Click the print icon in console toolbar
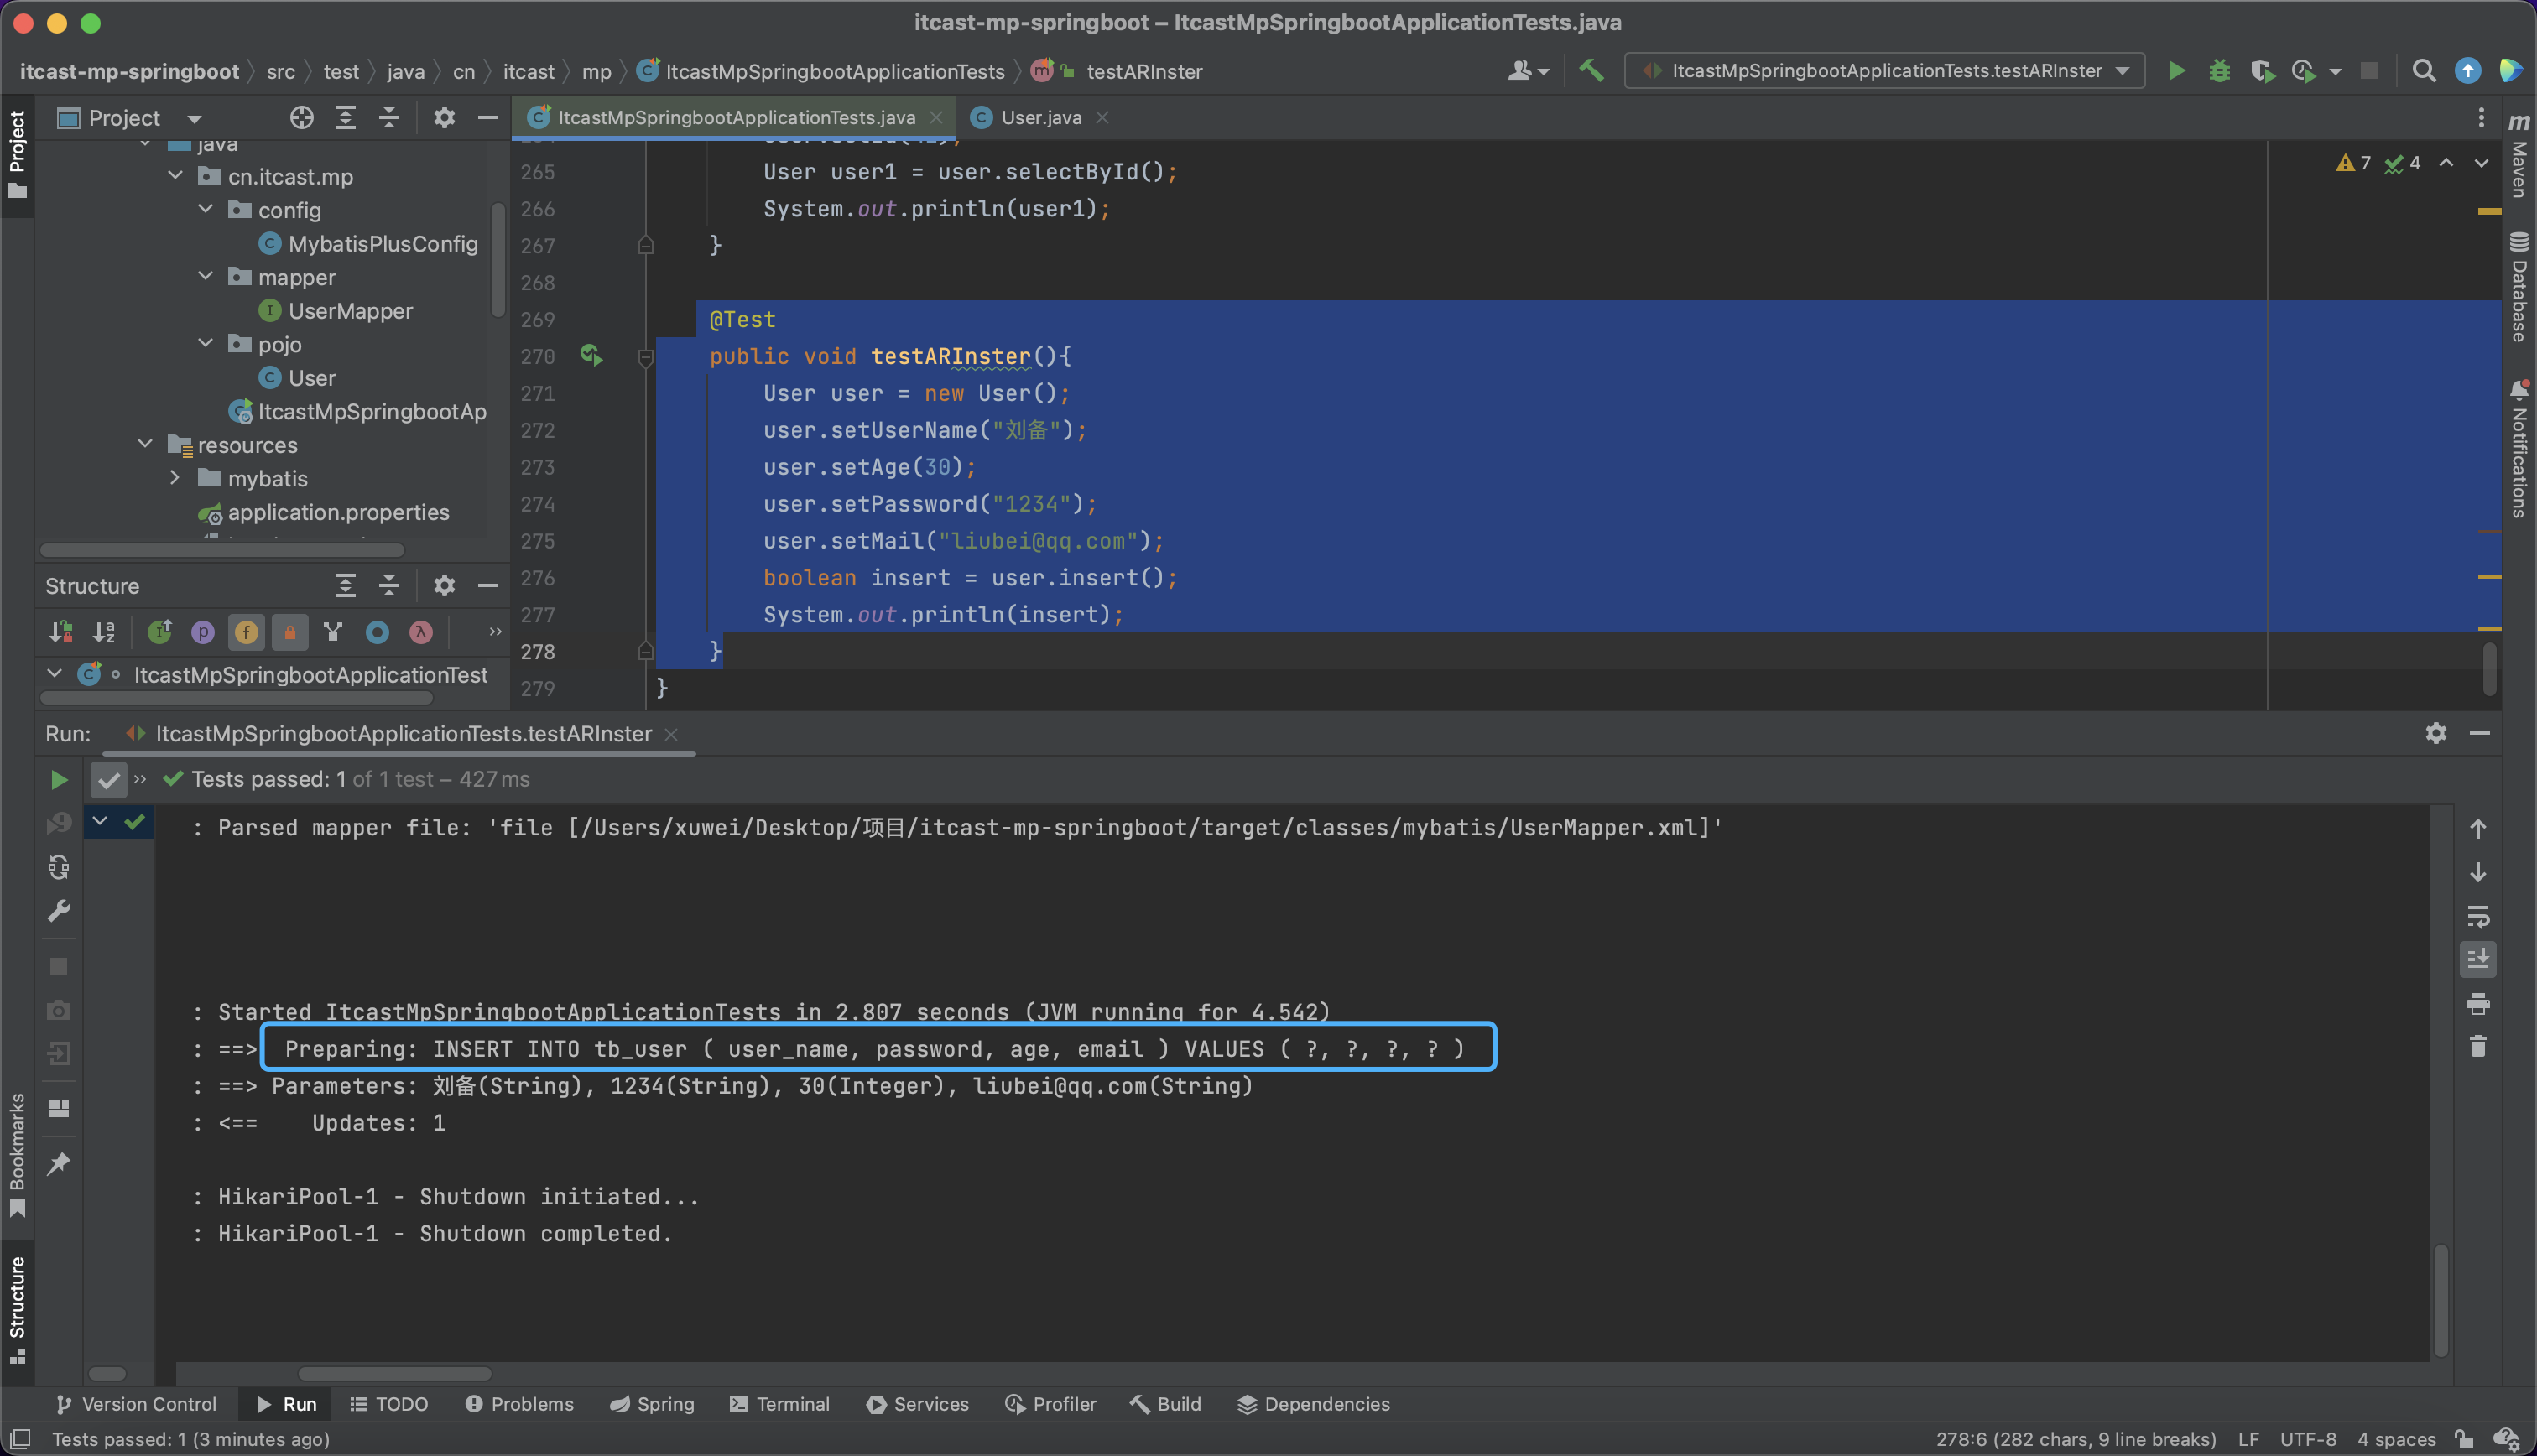 pos(2478,1003)
